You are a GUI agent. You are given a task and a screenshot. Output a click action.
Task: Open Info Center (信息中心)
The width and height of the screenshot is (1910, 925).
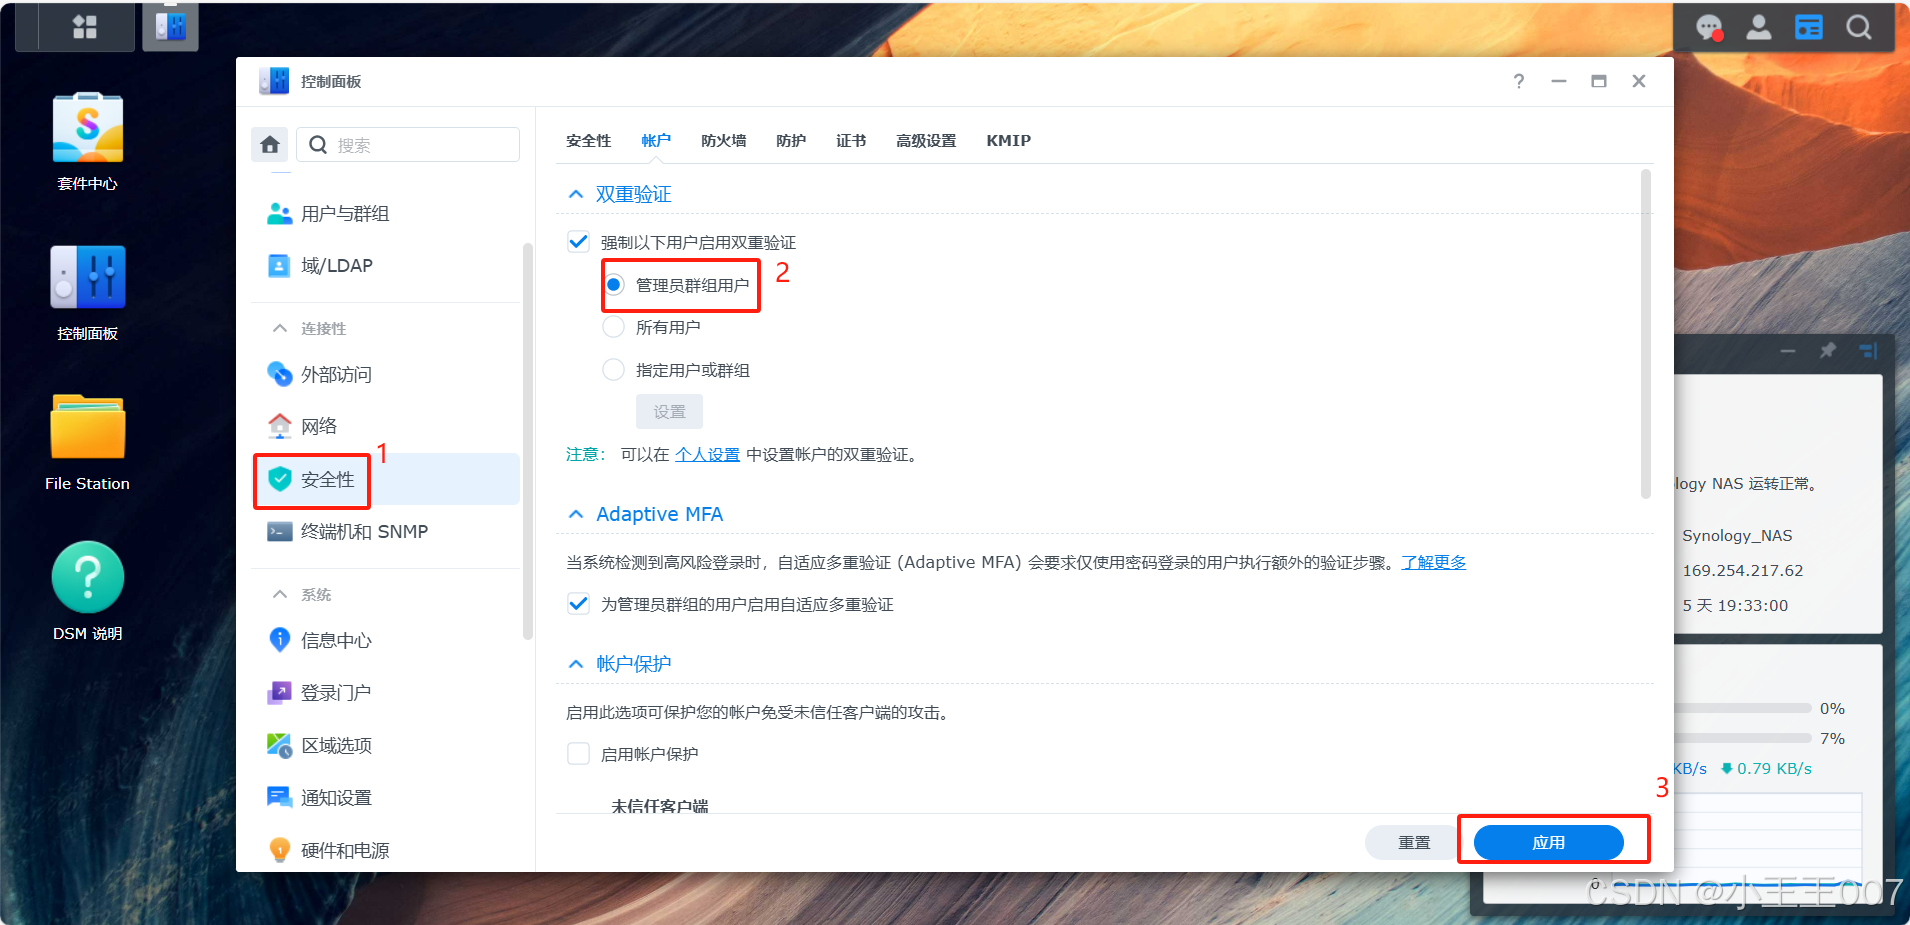[385, 641]
